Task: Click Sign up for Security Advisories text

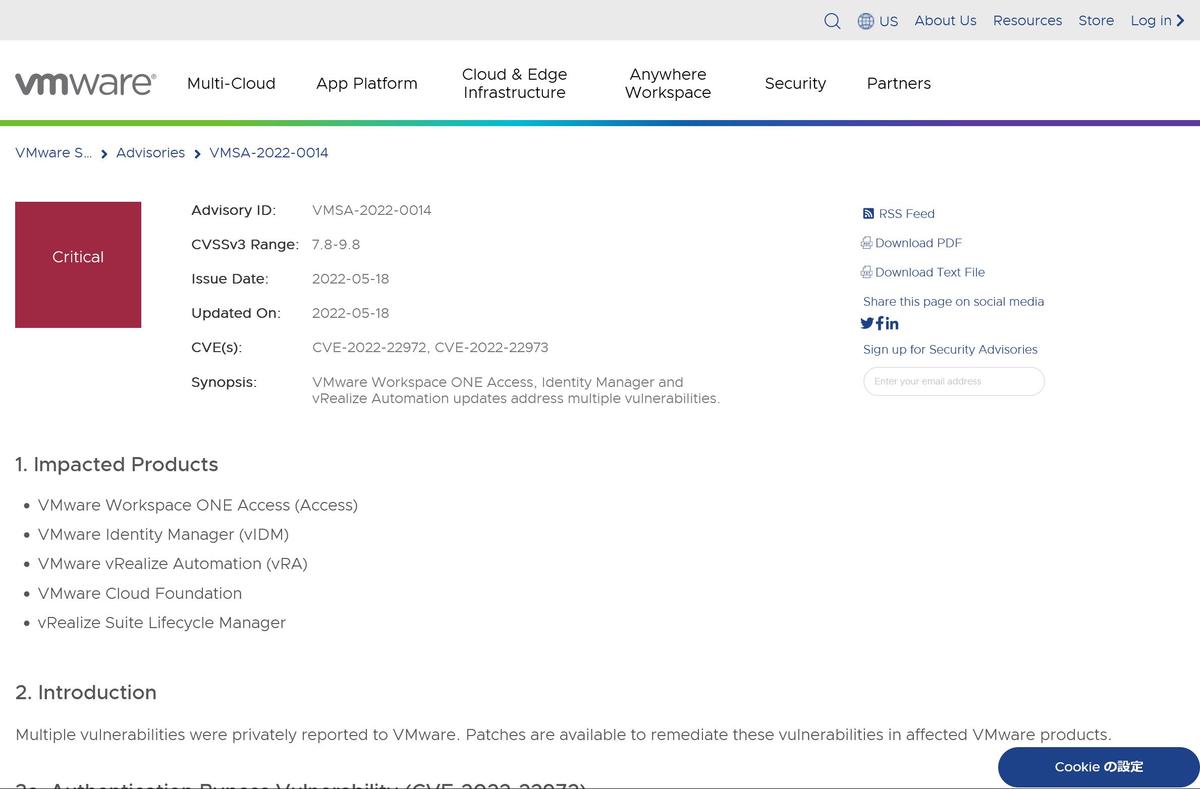Action: (x=950, y=350)
